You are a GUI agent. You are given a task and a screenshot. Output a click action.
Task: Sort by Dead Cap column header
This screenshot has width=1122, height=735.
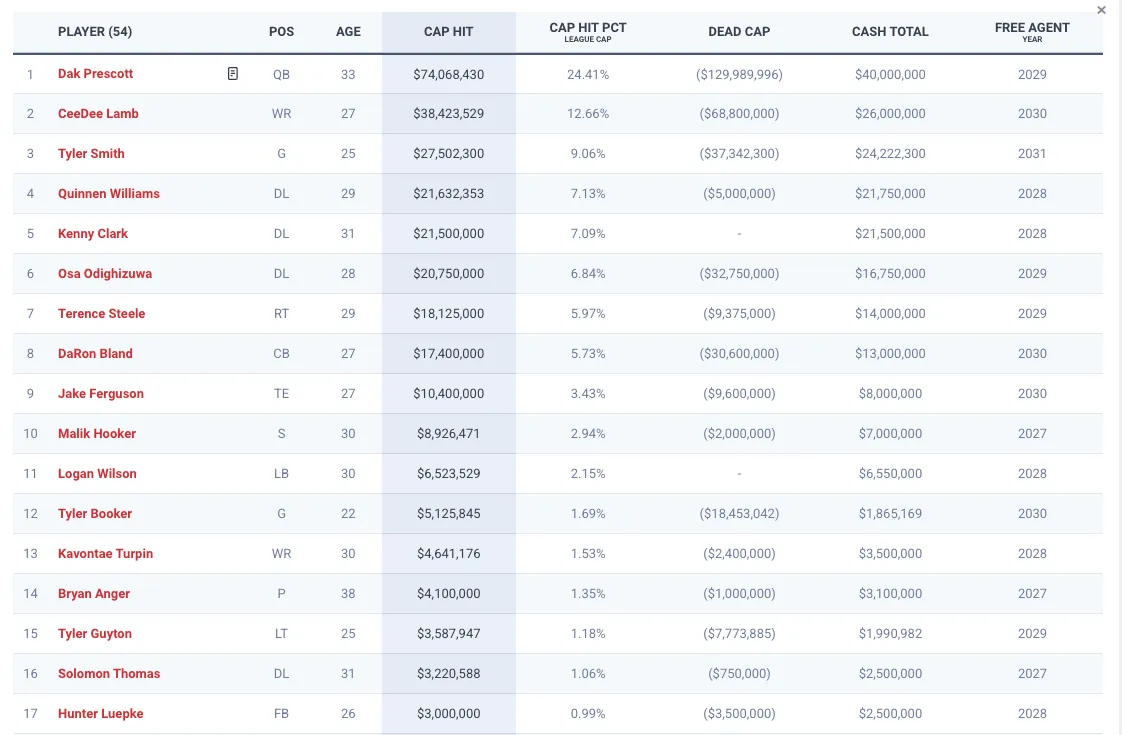[739, 32]
